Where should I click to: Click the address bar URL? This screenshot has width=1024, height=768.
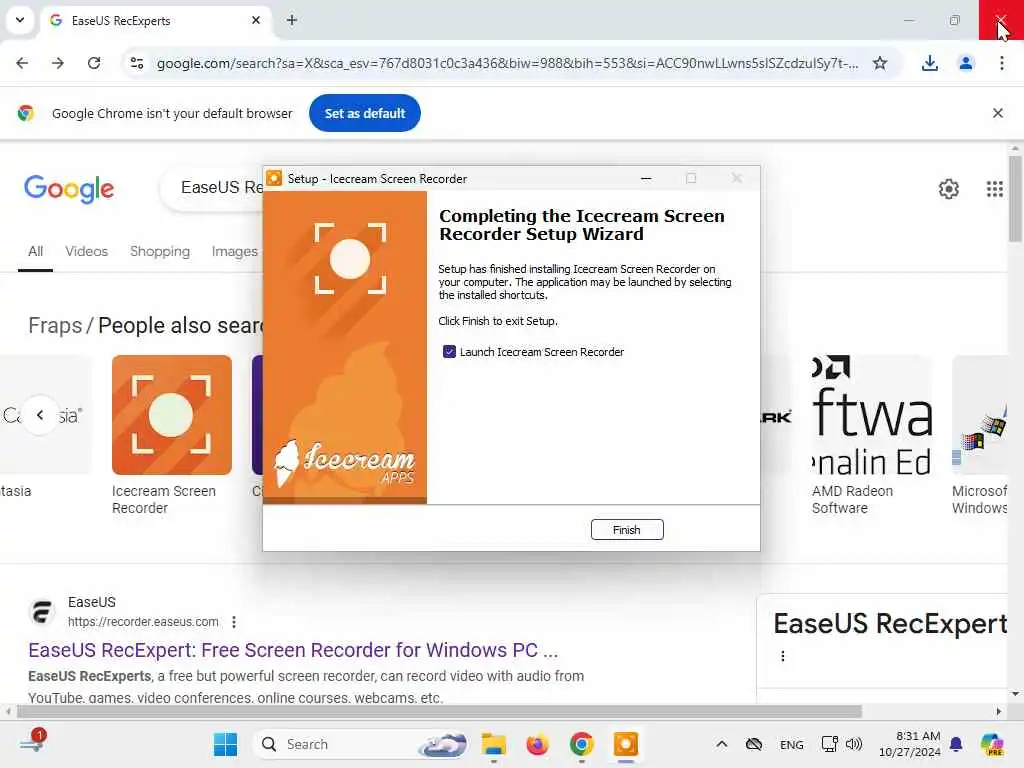pyautogui.click(x=507, y=63)
